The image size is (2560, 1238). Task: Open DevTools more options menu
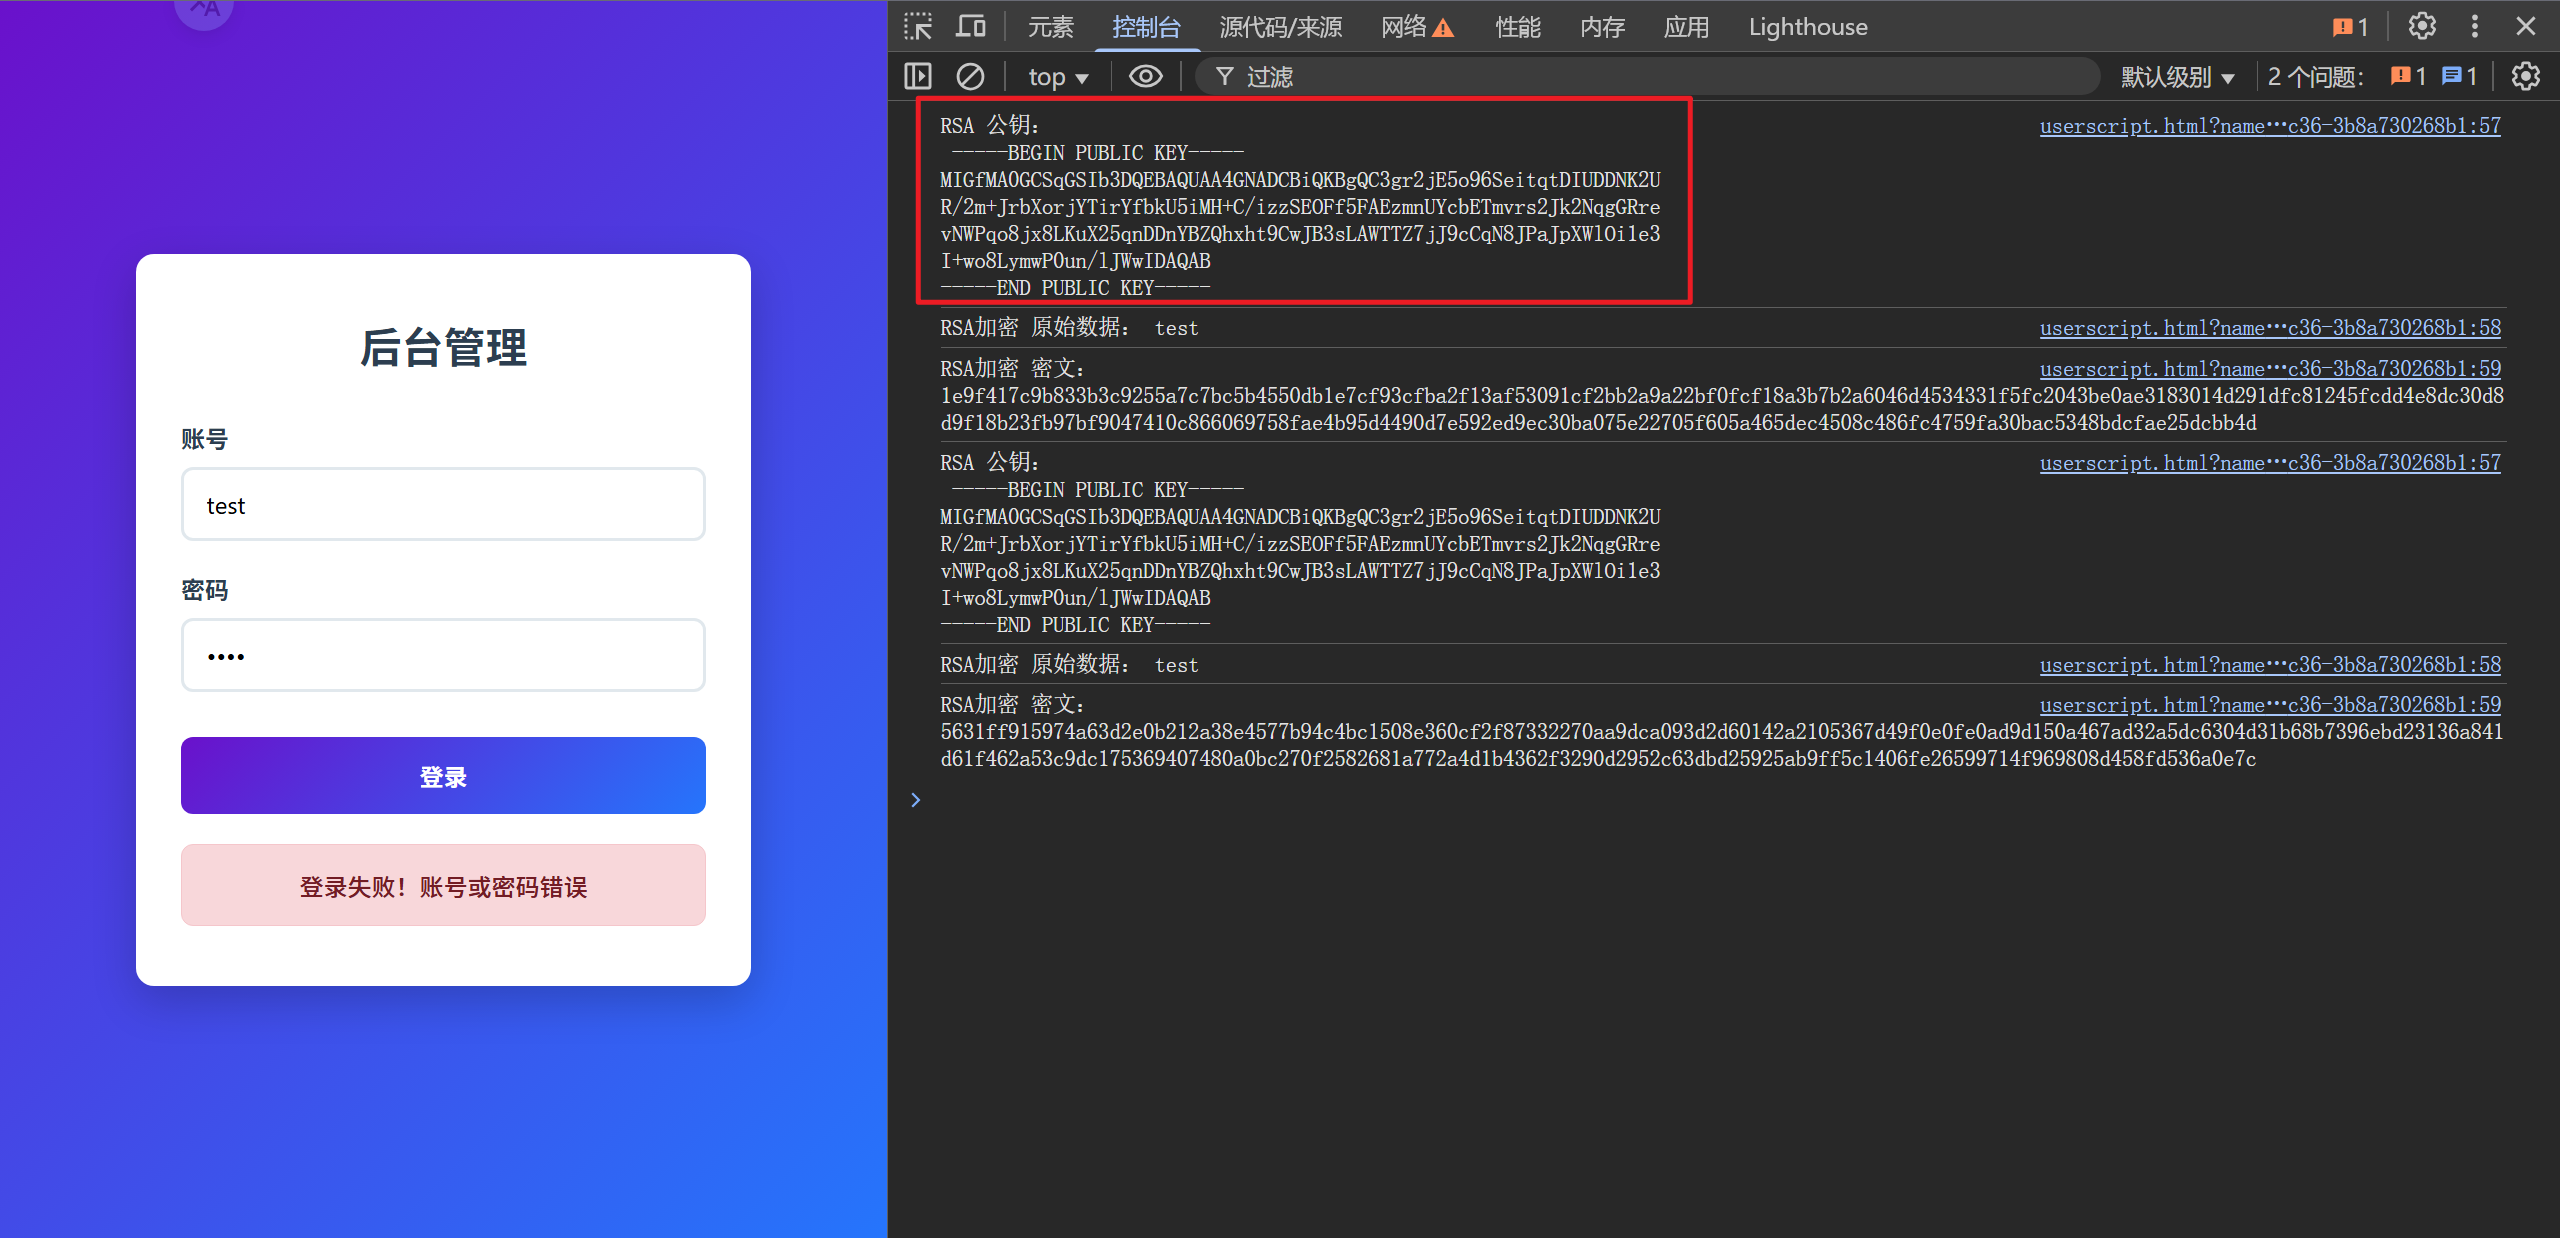tap(2474, 27)
